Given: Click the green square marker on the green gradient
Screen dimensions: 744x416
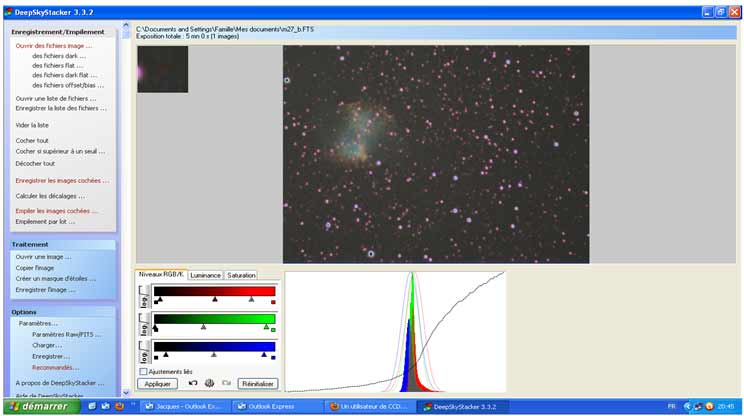Looking at the screenshot, I should (273, 330).
